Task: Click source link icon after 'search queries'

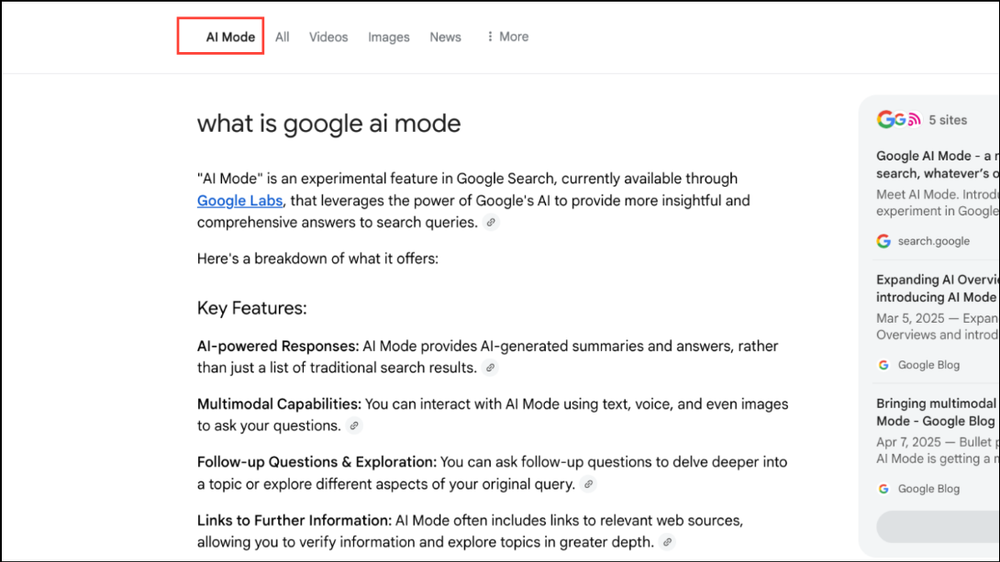Action: pyautogui.click(x=490, y=223)
